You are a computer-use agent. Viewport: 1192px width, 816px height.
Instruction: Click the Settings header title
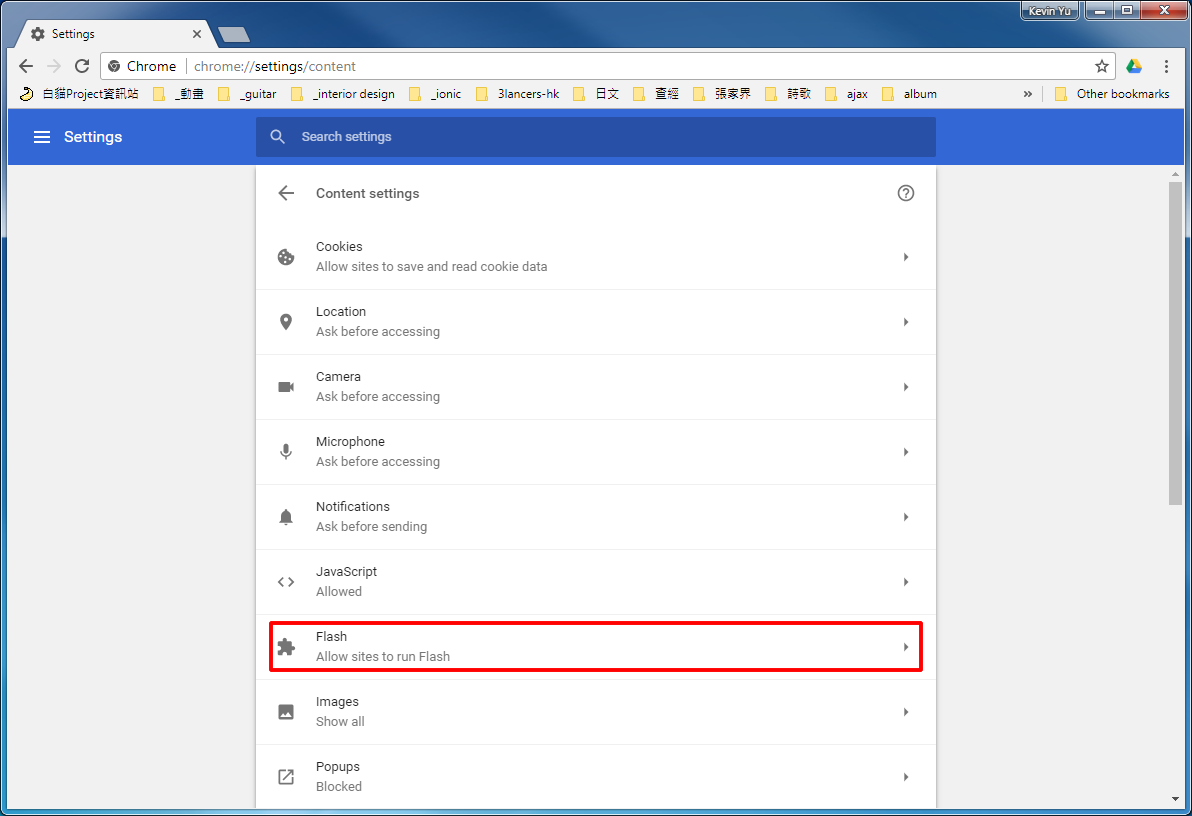click(x=93, y=137)
